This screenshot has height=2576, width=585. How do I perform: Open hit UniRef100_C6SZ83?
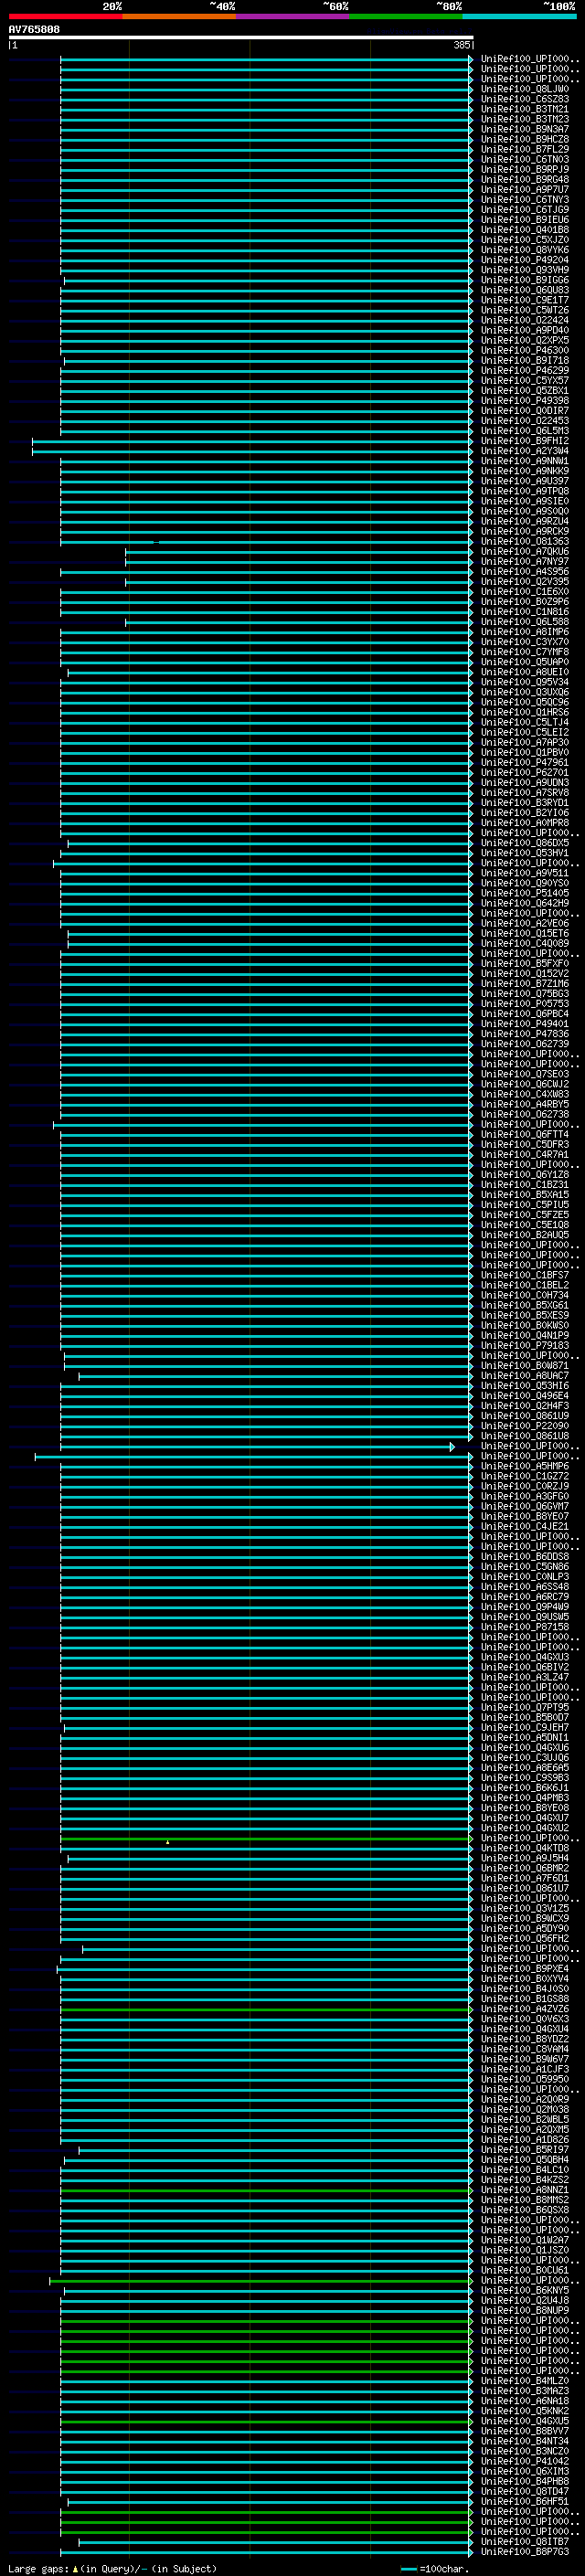tap(524, 99)
